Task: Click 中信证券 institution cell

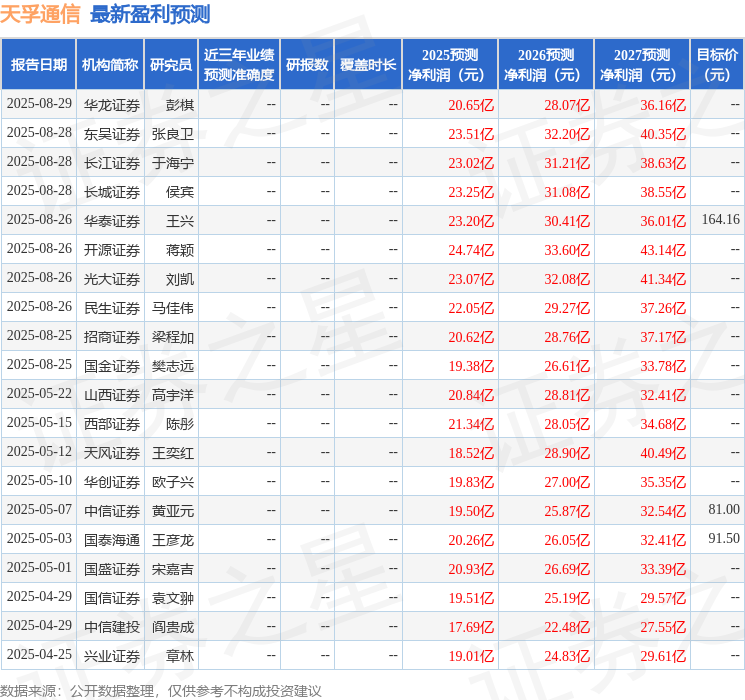Action: click(112, 511)
